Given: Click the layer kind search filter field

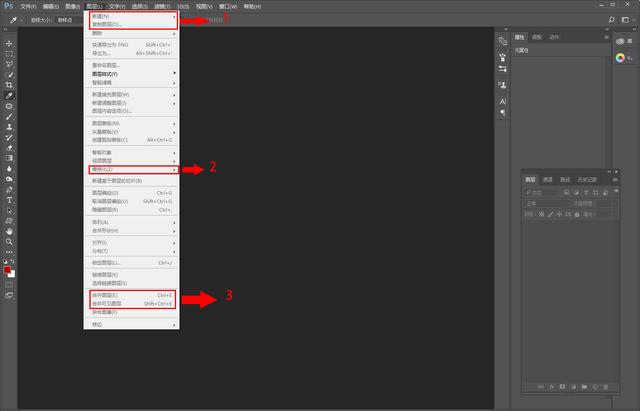Looking at the screenshot, I should pyautogui.click(x=541, y=192).
